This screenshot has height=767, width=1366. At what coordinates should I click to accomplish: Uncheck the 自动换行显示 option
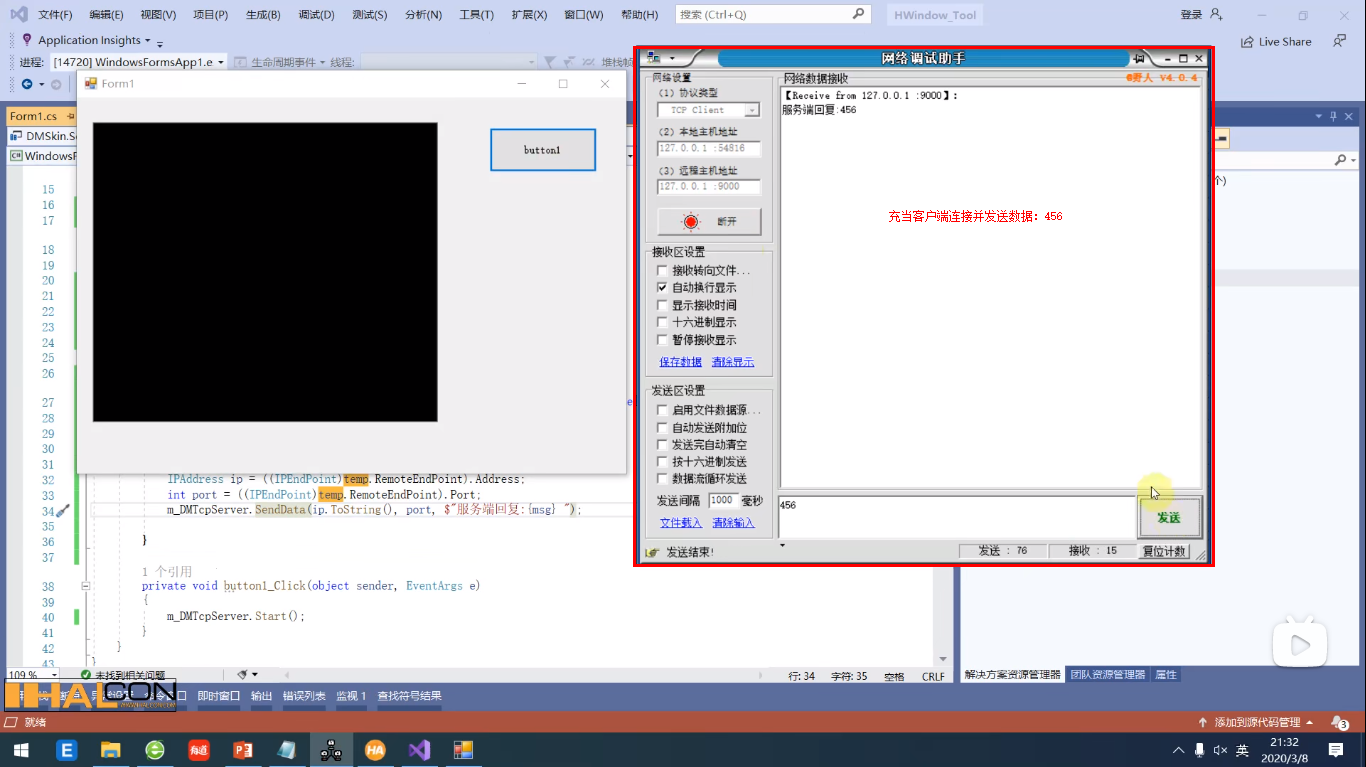[x=662, y=286]
